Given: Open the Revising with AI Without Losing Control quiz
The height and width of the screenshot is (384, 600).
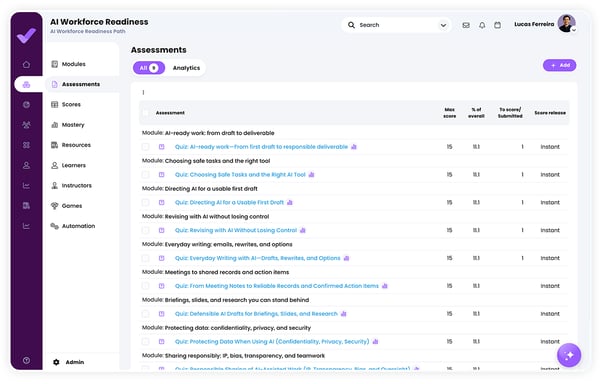Looking at the screenshot, I should (x=236, y=230).
